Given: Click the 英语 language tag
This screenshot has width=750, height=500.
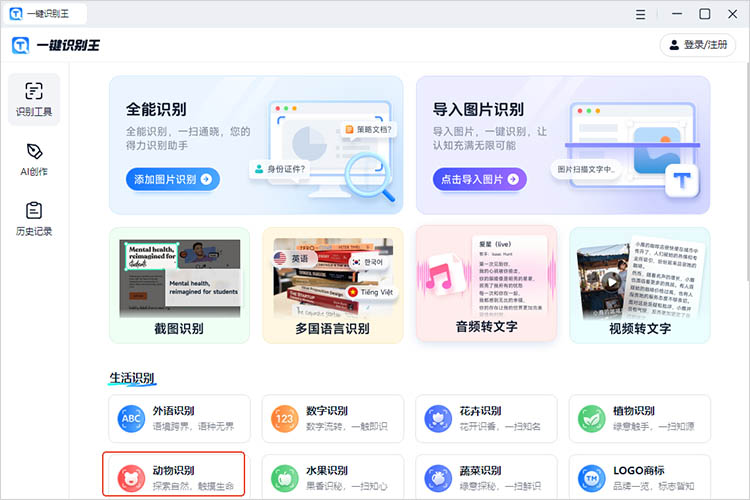Looking at the screenshot, I should tap(294, 259).
